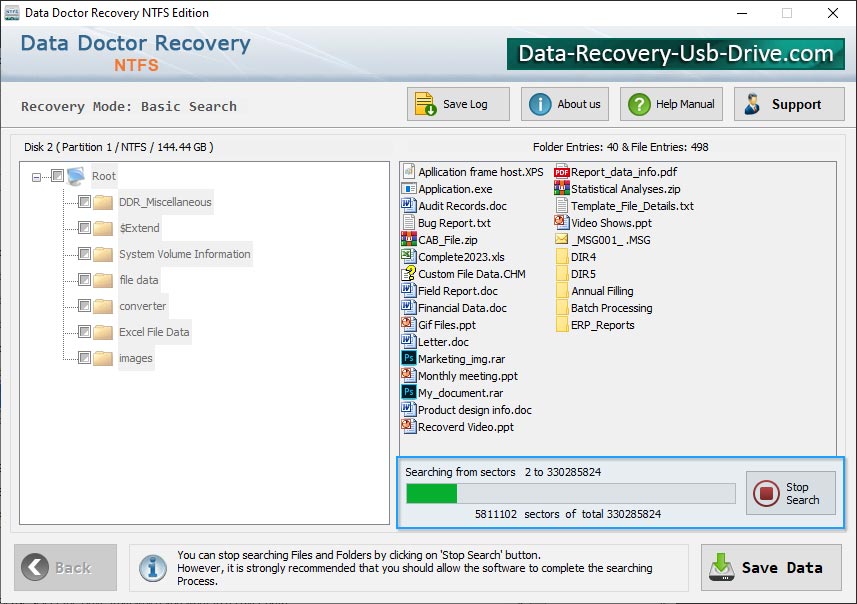
Task: Click the Marketing_img.rar Photoshop icon
Action: [409, 358]
